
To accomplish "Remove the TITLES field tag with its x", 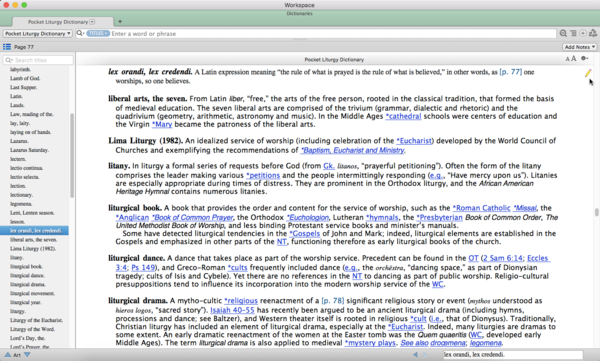I will [106, 33].
